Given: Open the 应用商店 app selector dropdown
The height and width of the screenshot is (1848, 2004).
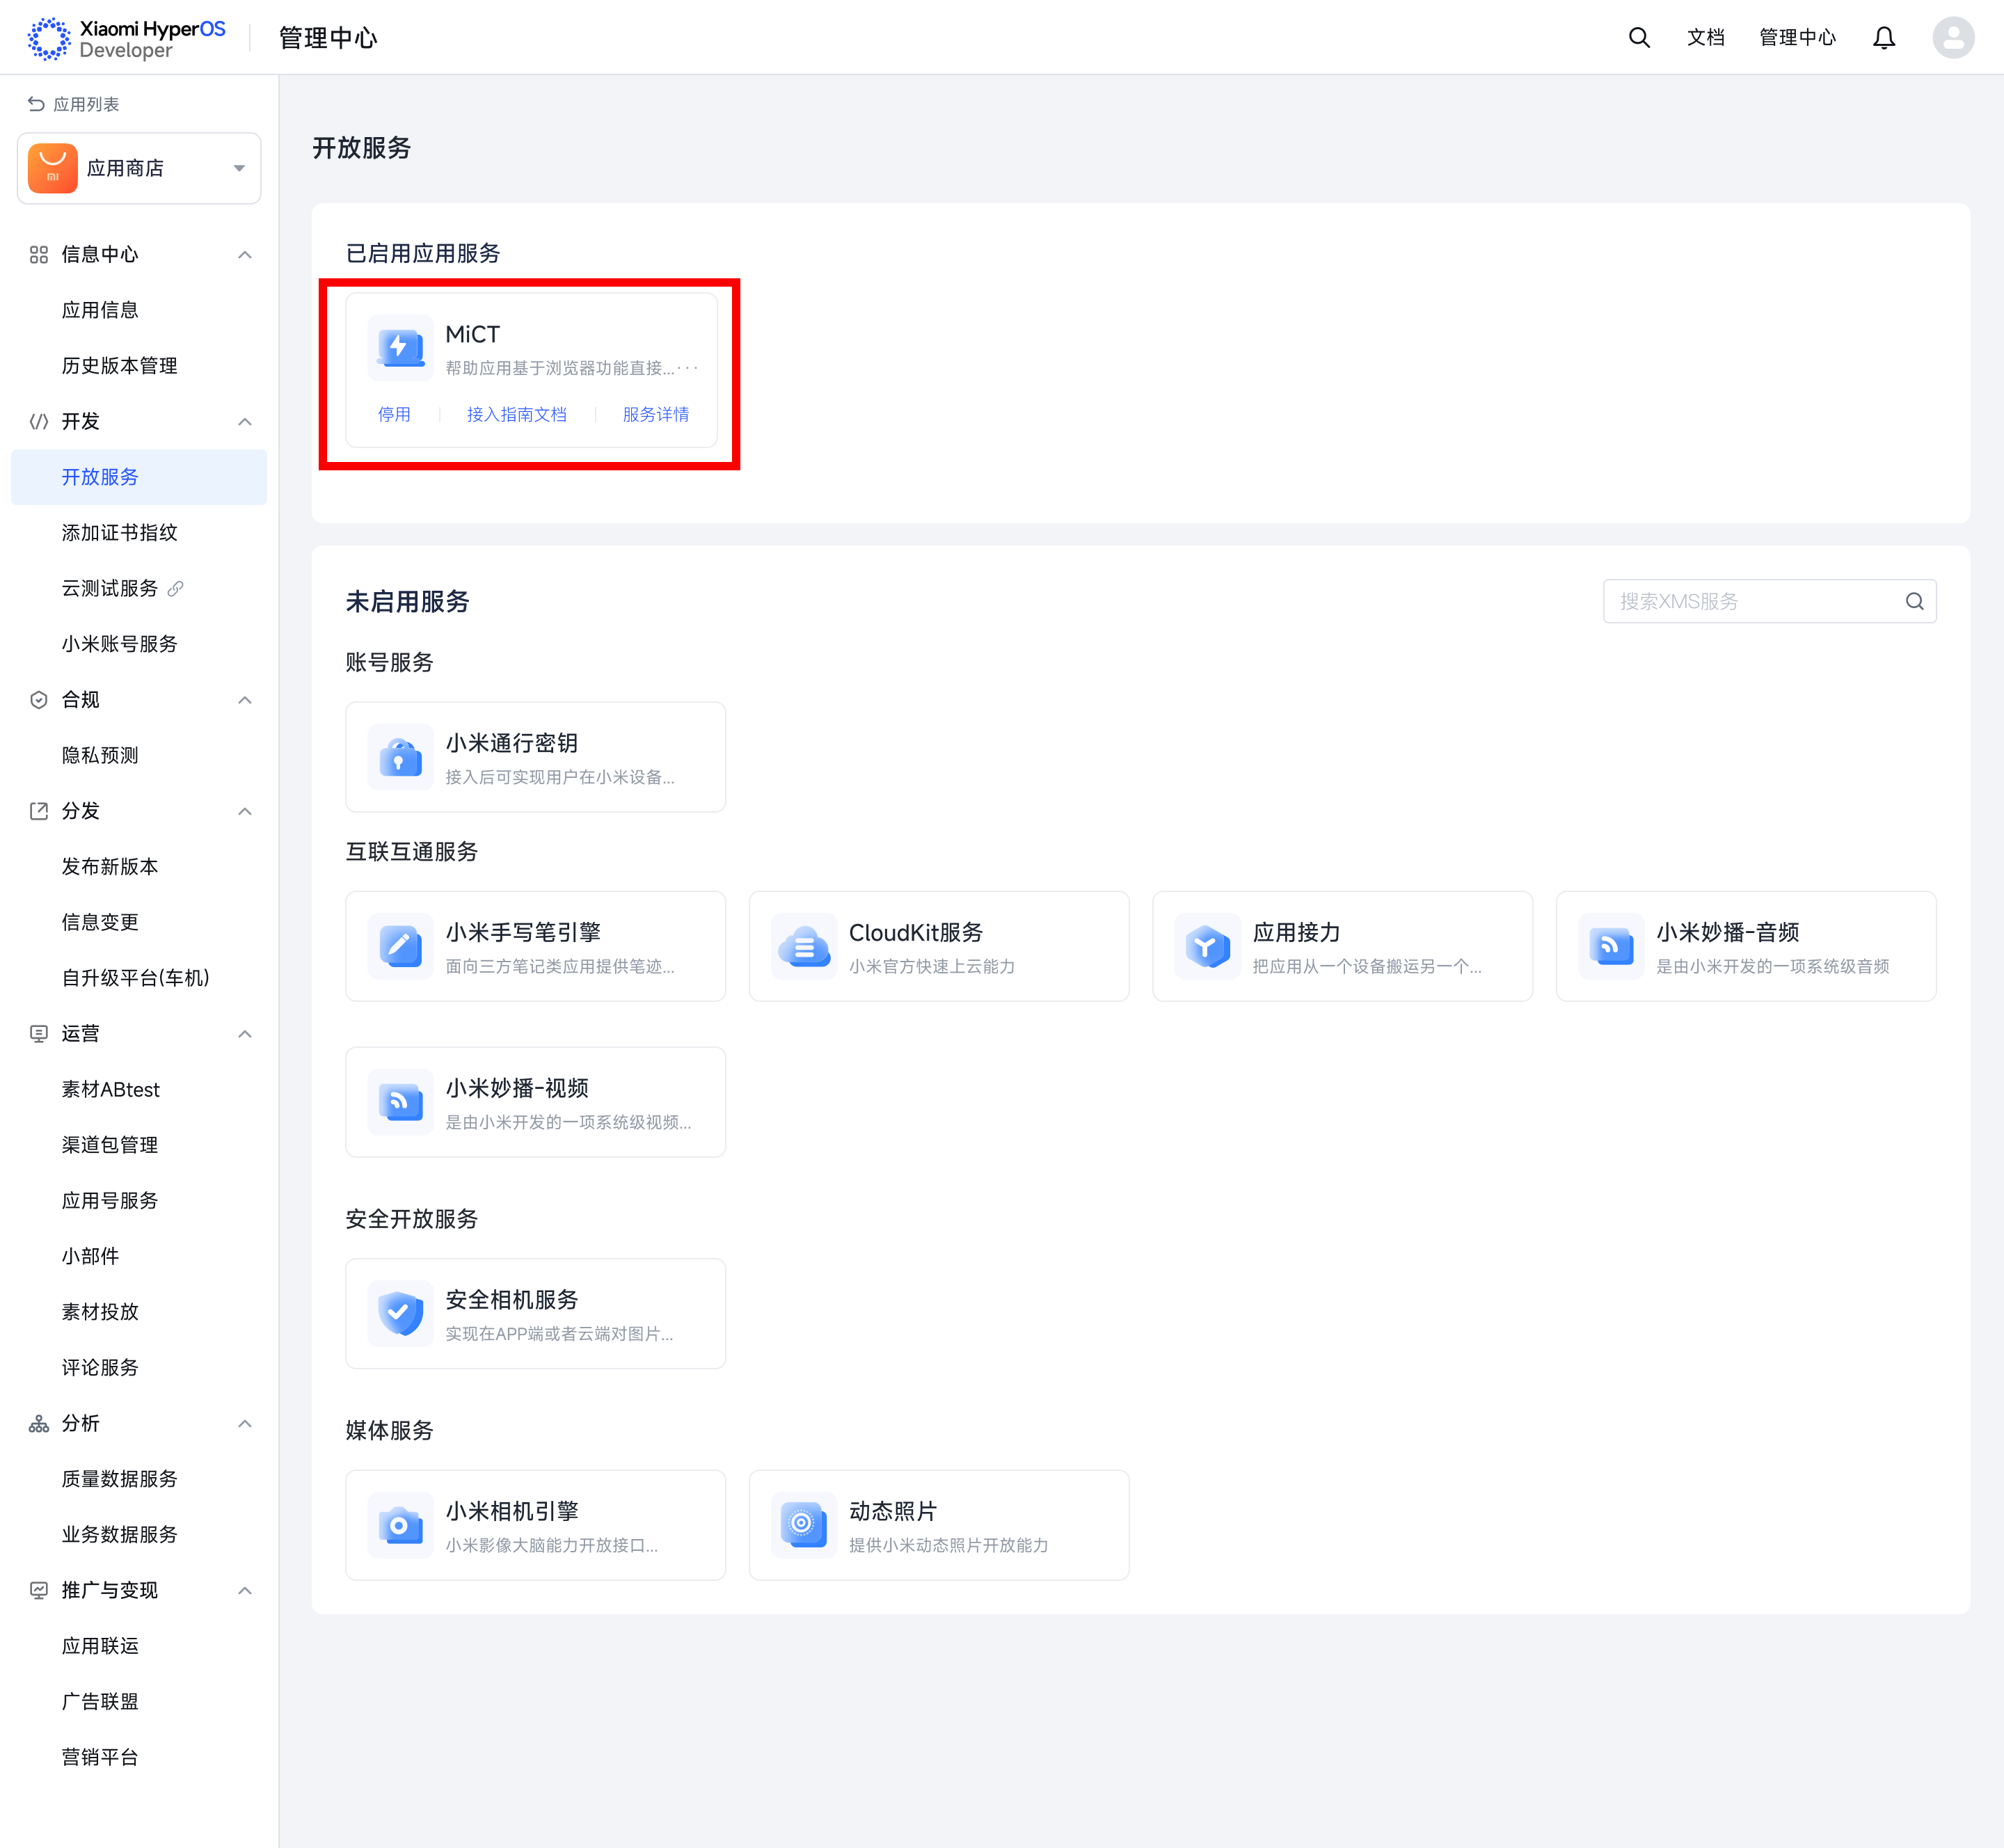Looking at the screenshot, I should click(x=139, y=168).
